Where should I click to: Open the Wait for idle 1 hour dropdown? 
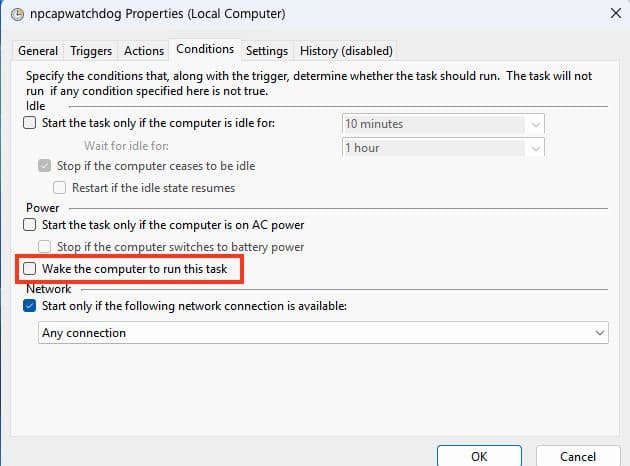pos(536,148)
